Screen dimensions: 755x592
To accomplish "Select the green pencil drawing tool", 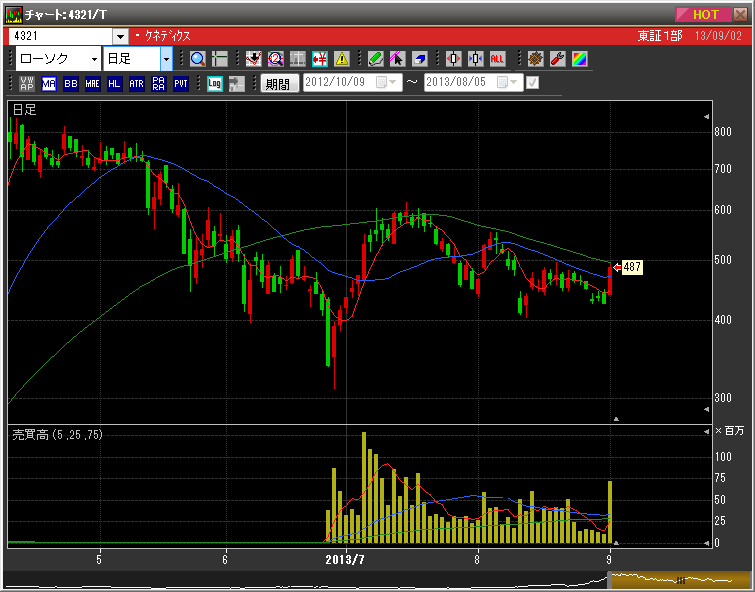I will point(375,59).
